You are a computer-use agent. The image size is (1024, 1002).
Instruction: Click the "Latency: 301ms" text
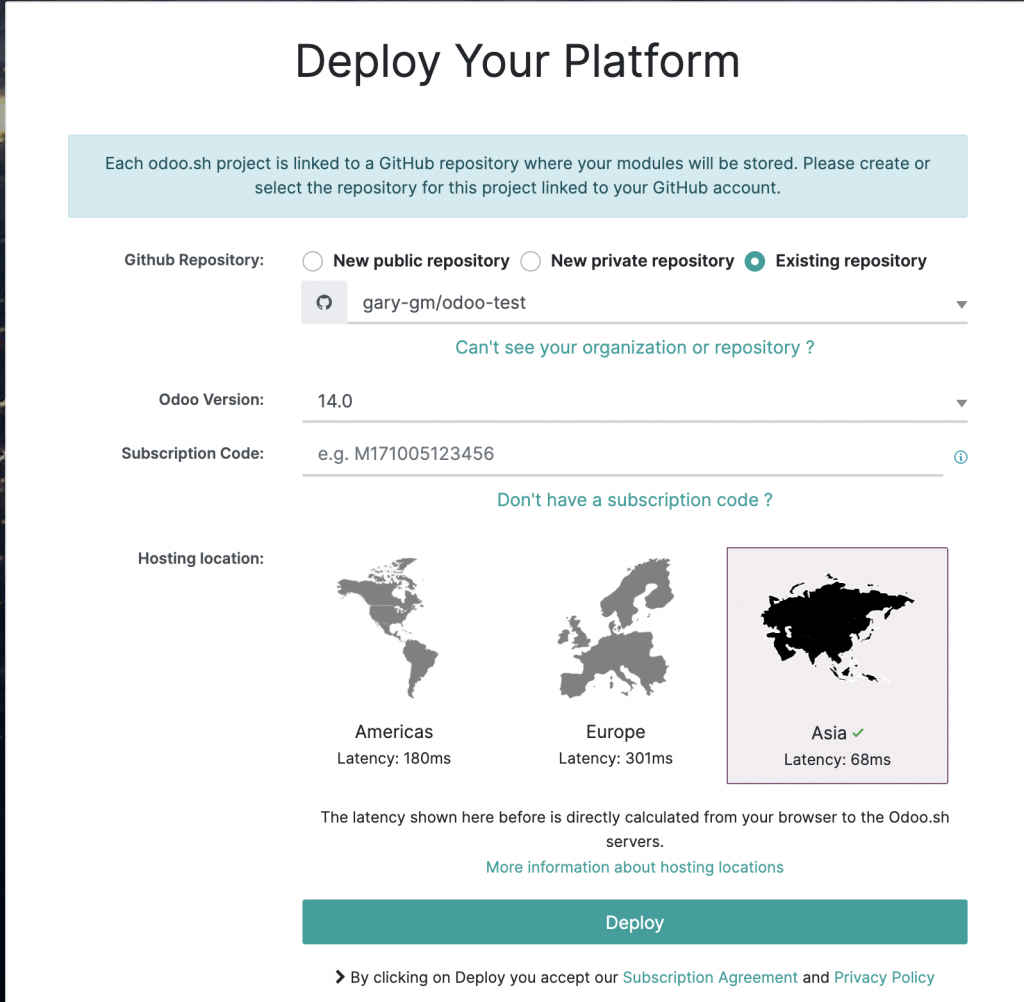coord(615,758)
